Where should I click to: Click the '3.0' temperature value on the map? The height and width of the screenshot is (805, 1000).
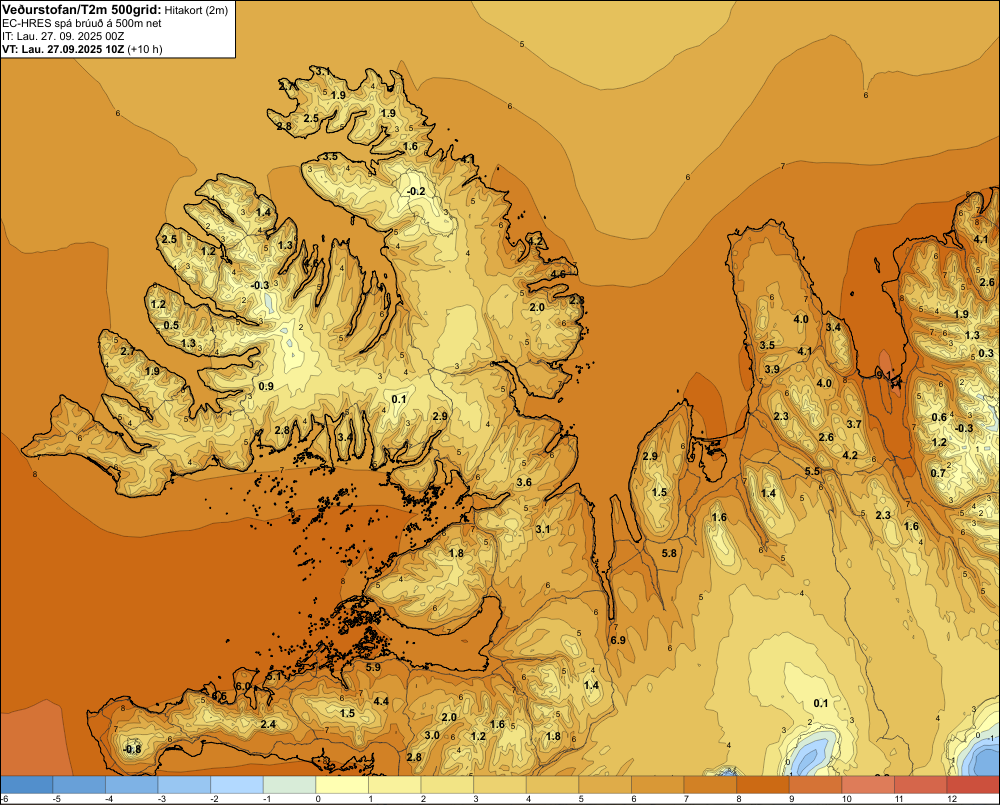432,735
